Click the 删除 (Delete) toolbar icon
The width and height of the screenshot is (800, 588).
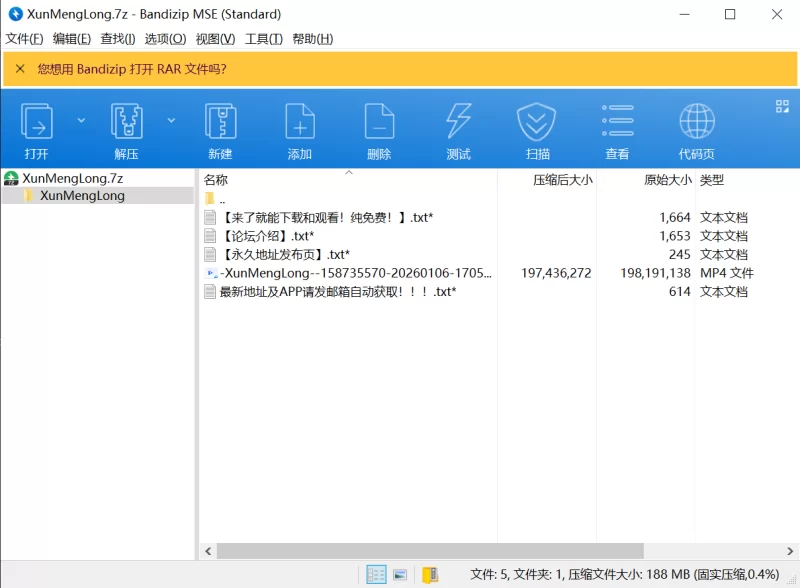[379, 121]
